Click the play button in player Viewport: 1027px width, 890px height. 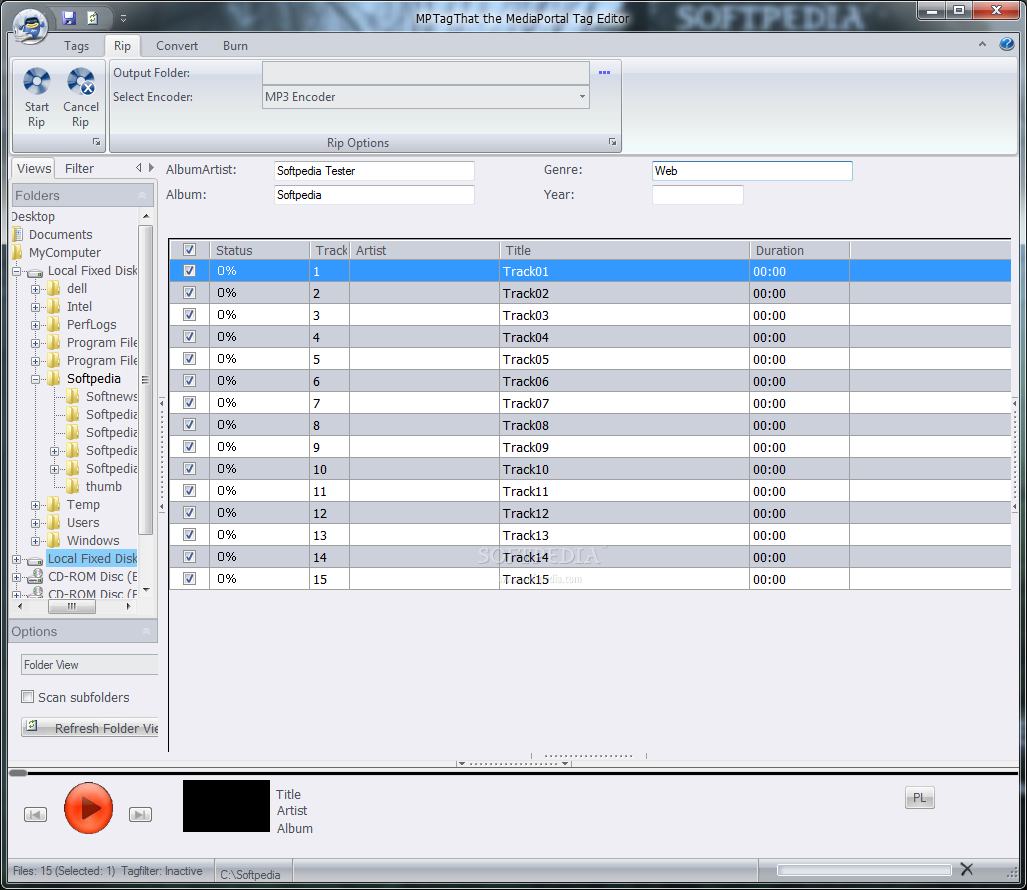[88, 808]
